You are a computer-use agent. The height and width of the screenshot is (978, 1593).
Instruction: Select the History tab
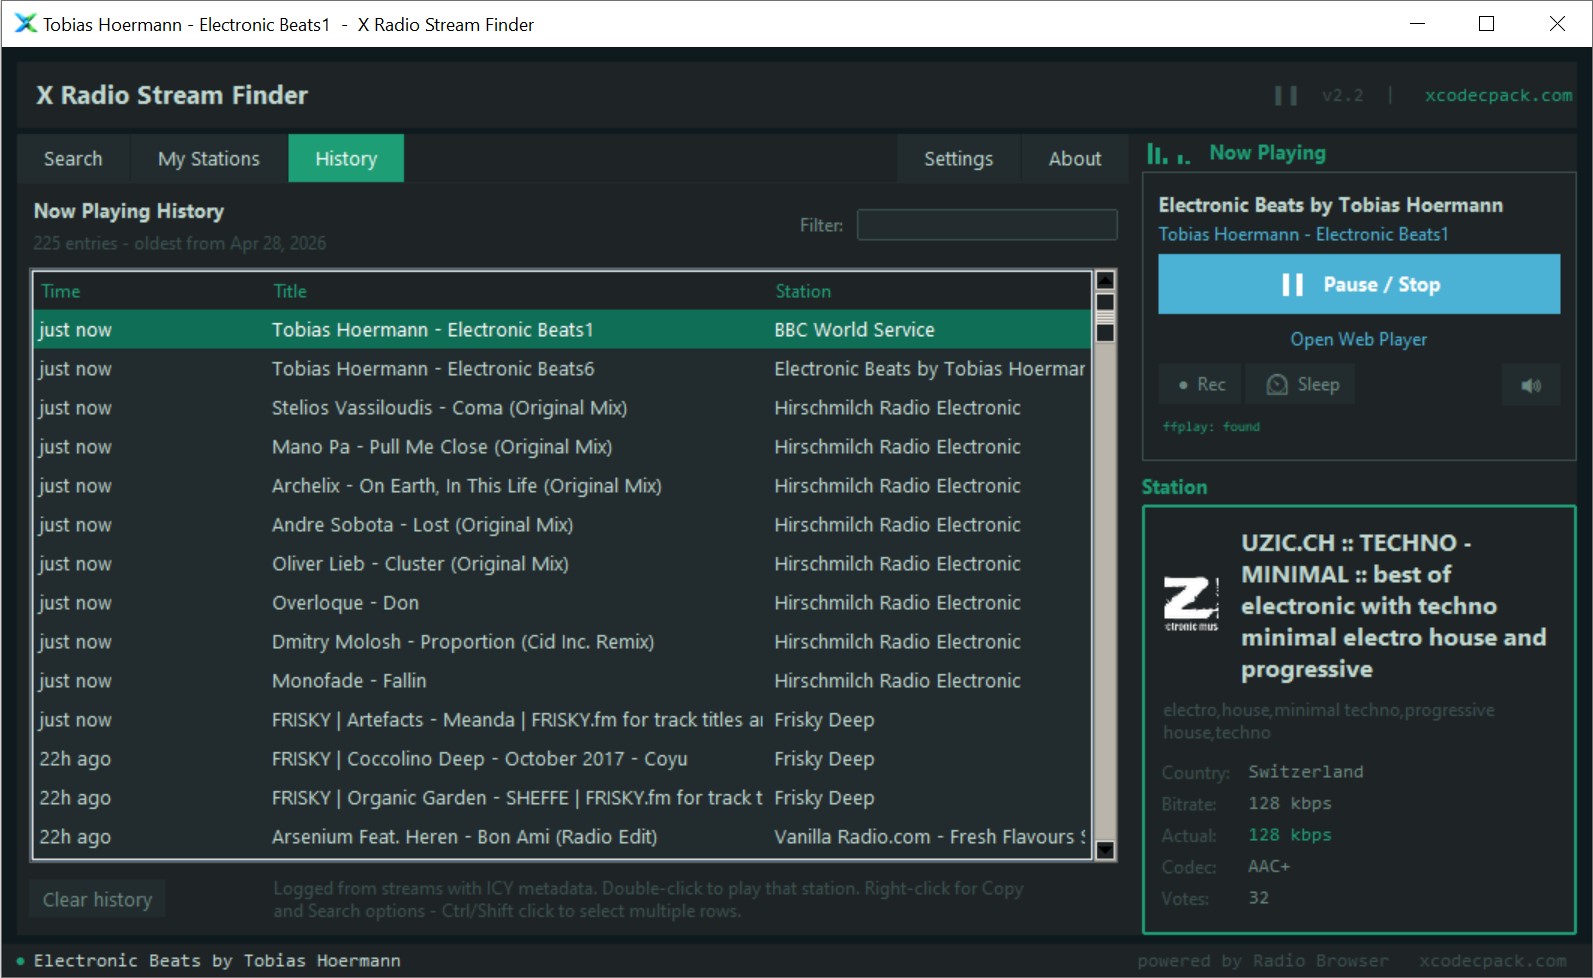pyautogui.click(x=346, y=158)
